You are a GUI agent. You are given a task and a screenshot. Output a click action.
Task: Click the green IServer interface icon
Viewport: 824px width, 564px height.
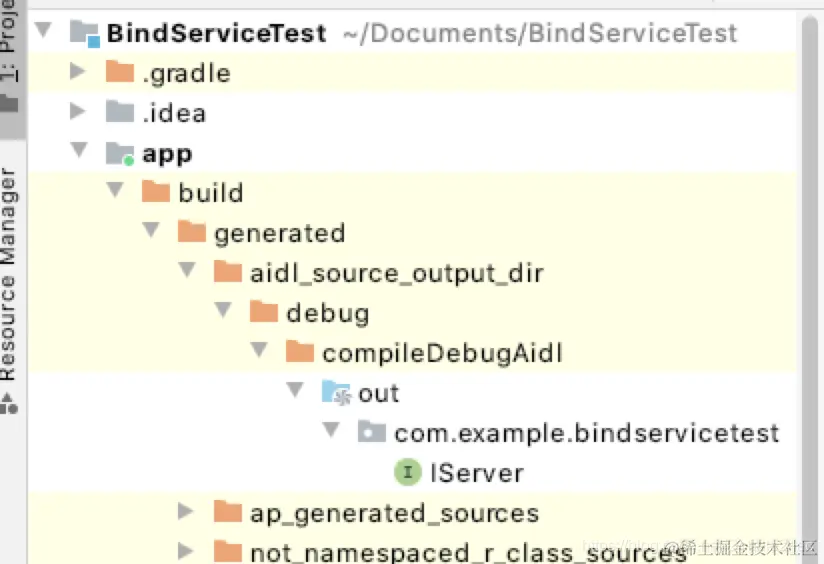point(408,471)
